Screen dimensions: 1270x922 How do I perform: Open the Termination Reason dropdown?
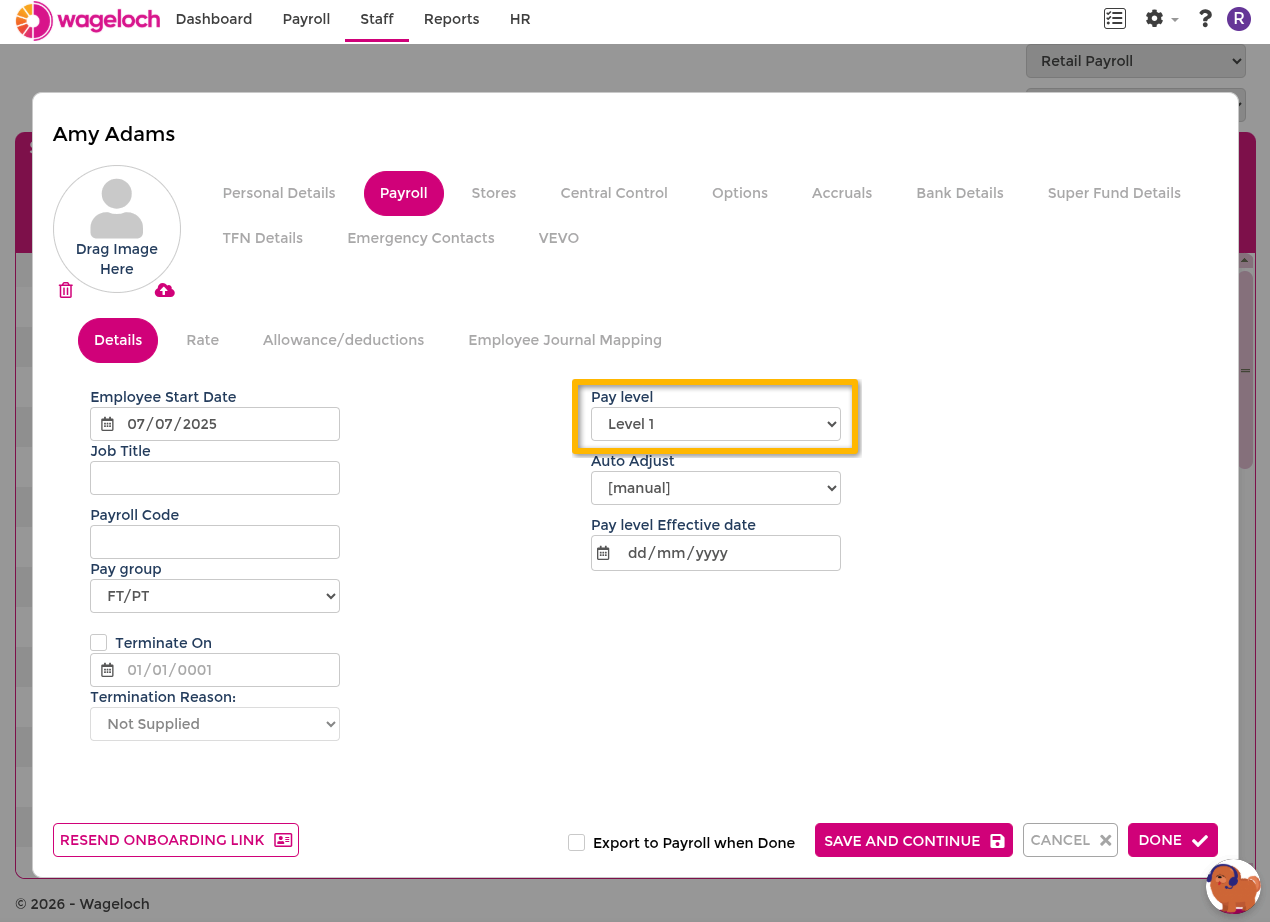point(215,724)
